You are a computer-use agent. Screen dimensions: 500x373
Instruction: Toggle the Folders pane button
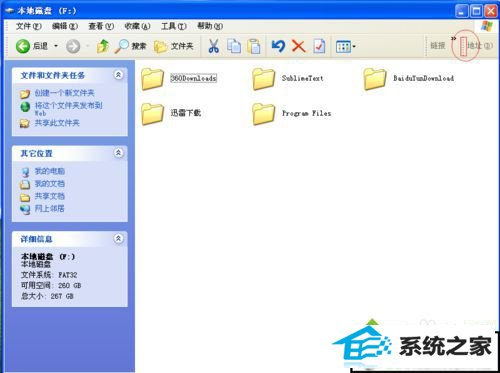point(174,46)
